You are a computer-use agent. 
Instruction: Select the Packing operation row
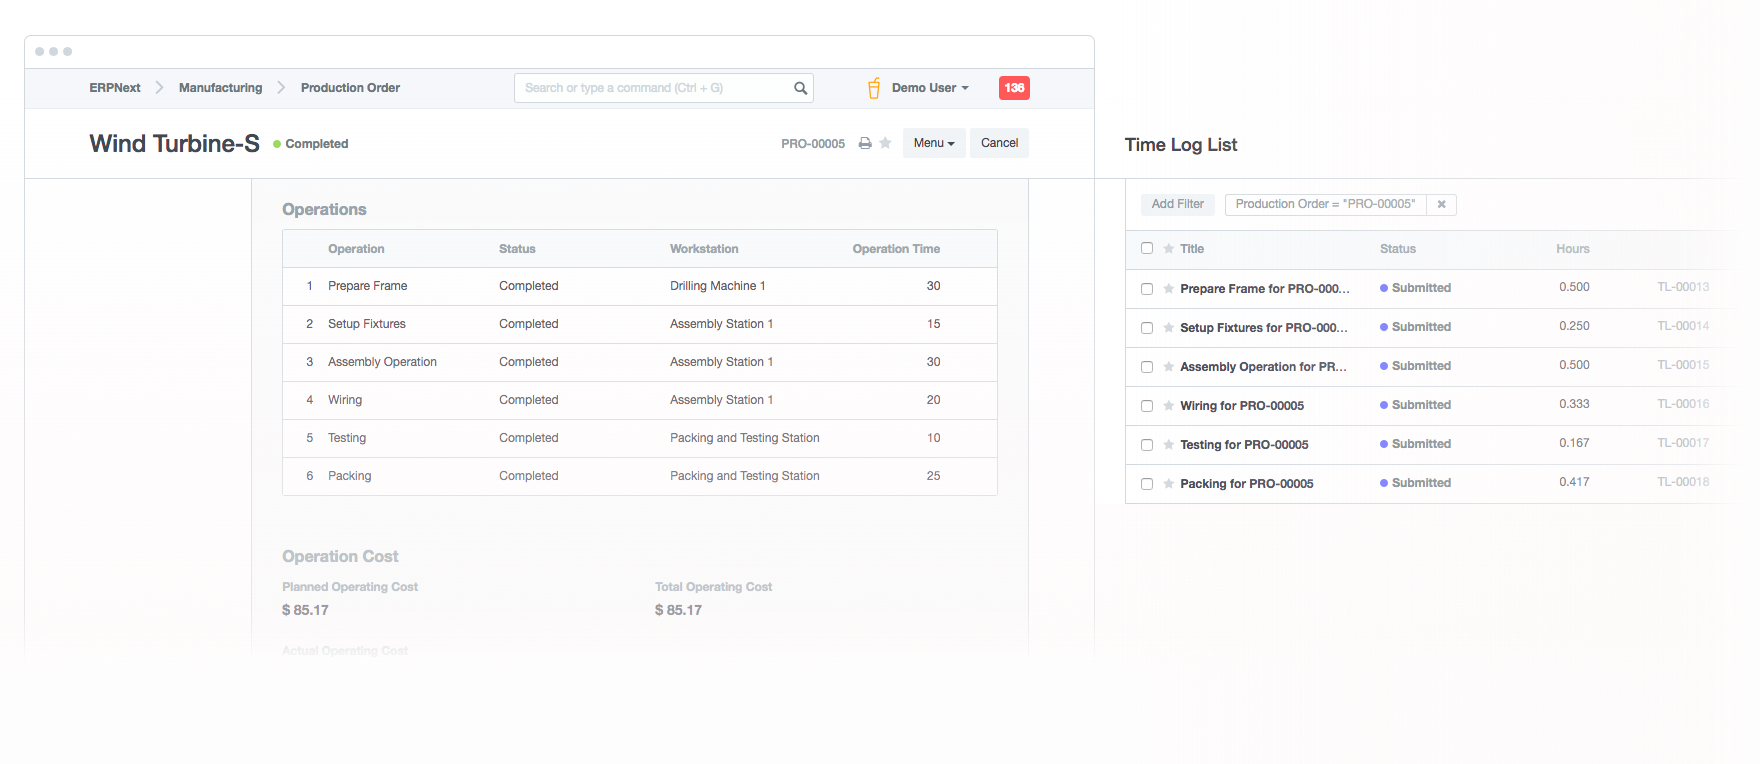tap(640, 476)
